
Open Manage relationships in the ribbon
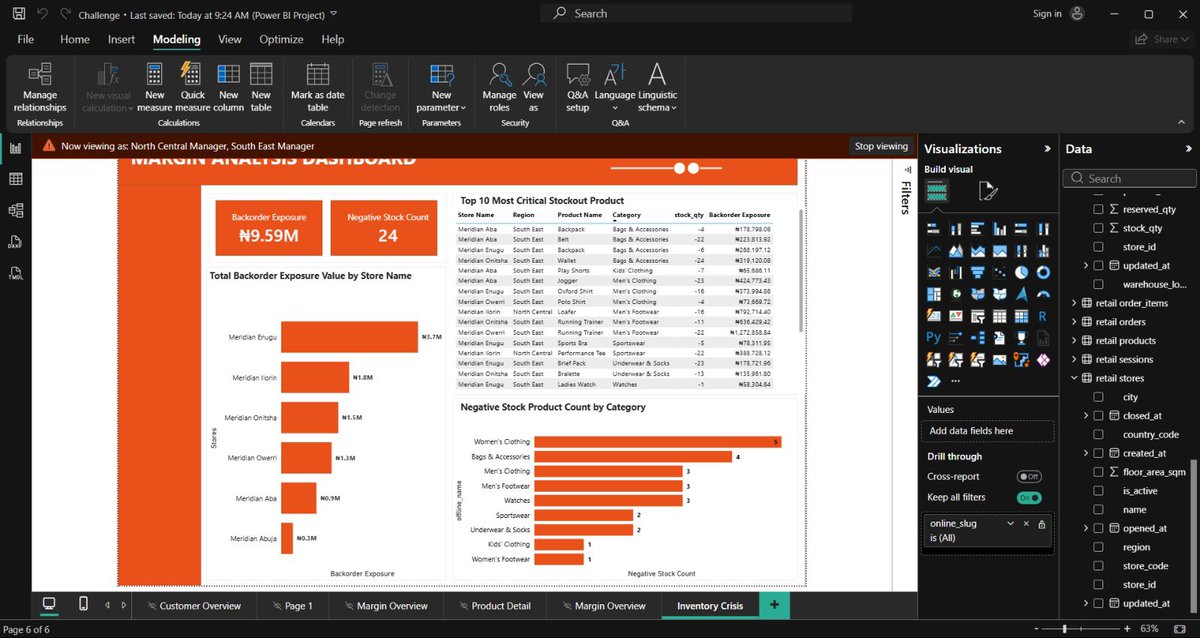coord(40,88)
